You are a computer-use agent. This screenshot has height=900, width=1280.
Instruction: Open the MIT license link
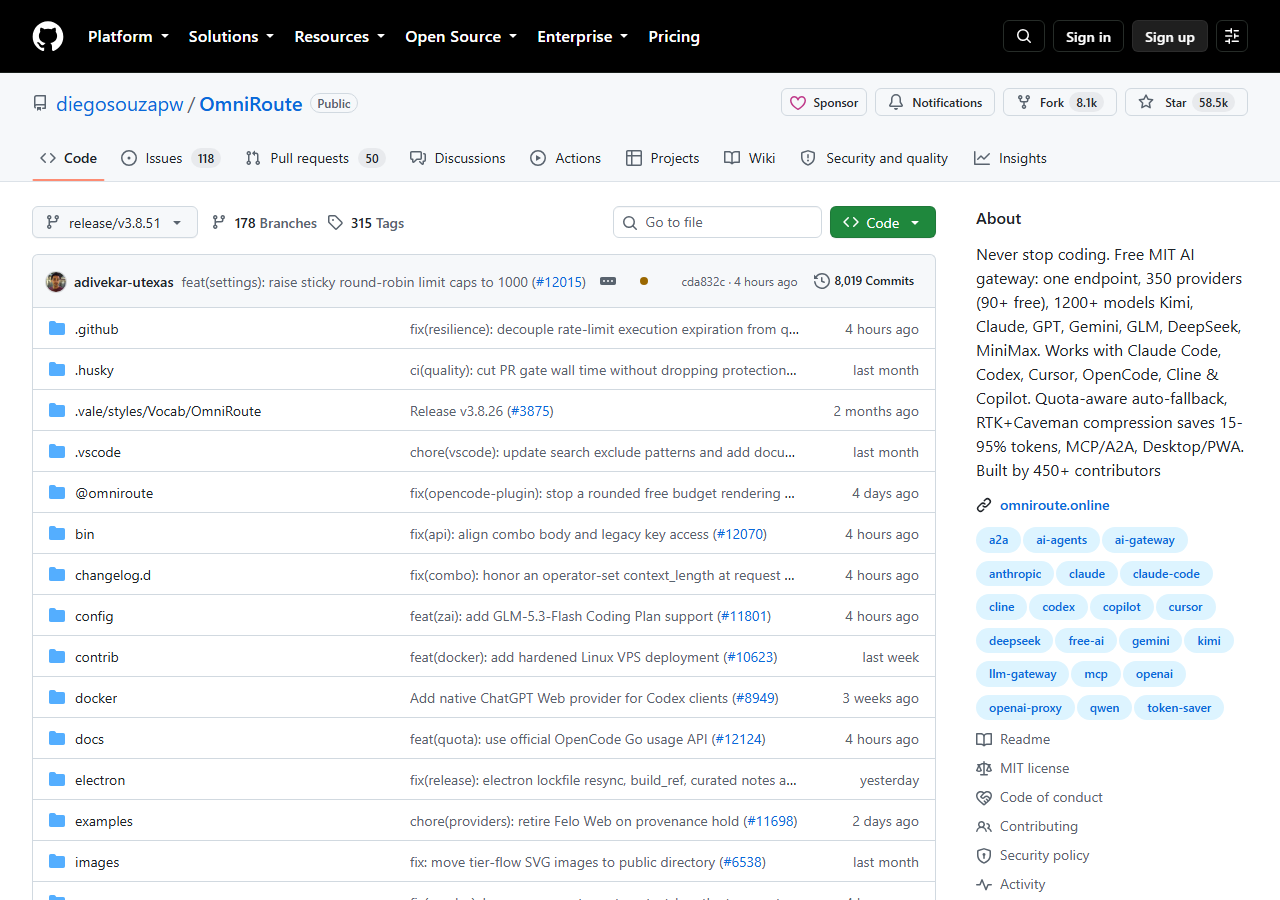point(1023,768)
